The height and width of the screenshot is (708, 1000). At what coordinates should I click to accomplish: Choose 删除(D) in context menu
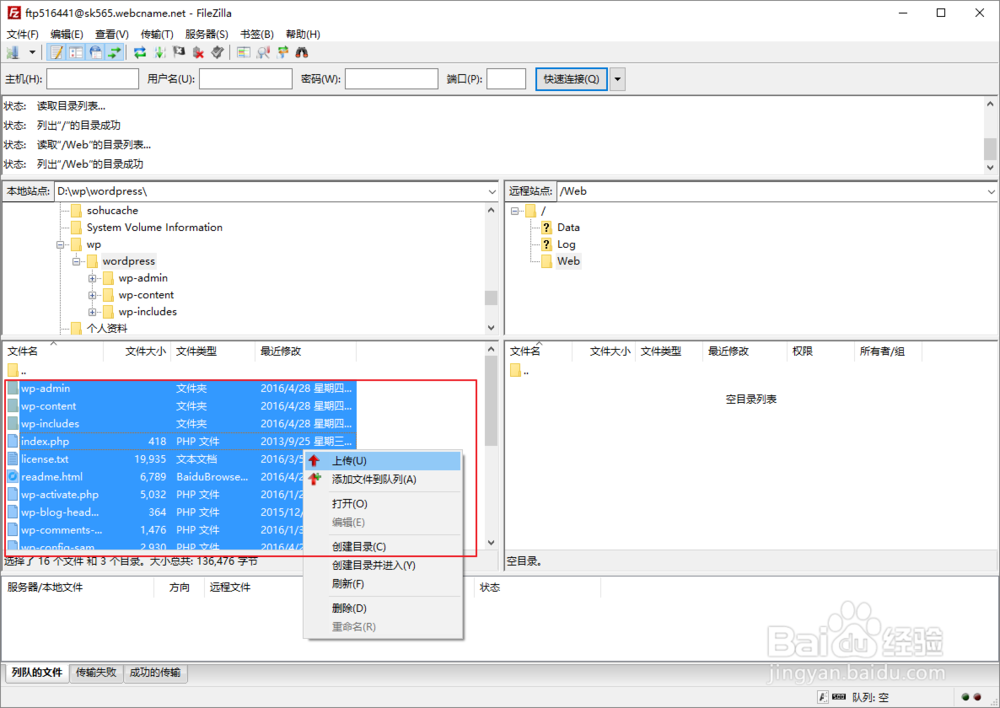tap(383, 608)
